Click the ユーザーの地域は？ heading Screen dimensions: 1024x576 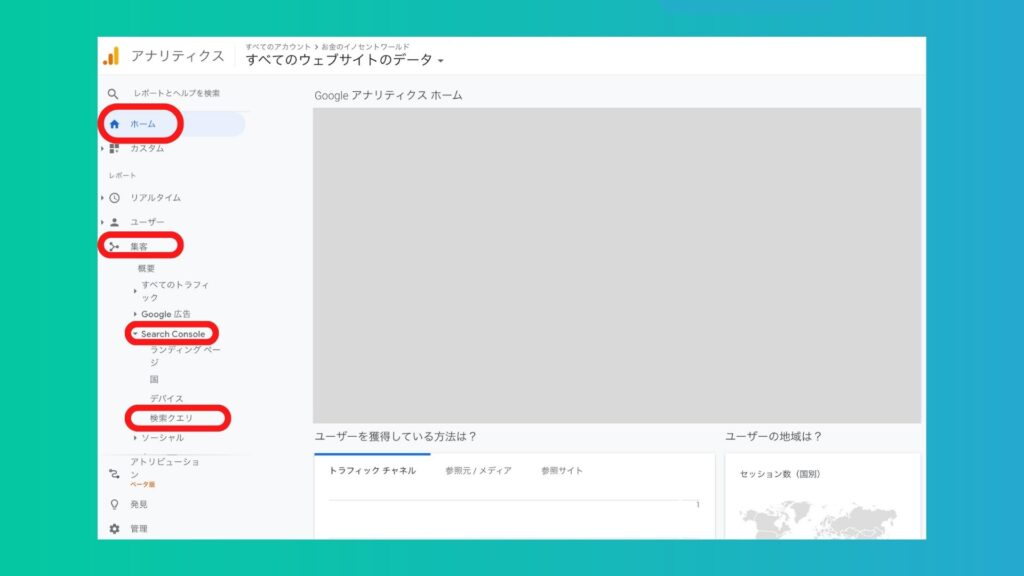(774, 436)
